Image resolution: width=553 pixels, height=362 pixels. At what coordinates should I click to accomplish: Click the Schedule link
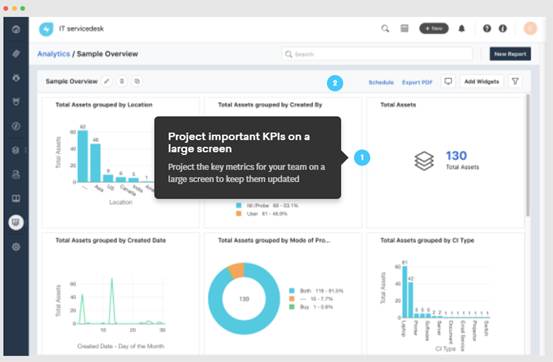381,82
